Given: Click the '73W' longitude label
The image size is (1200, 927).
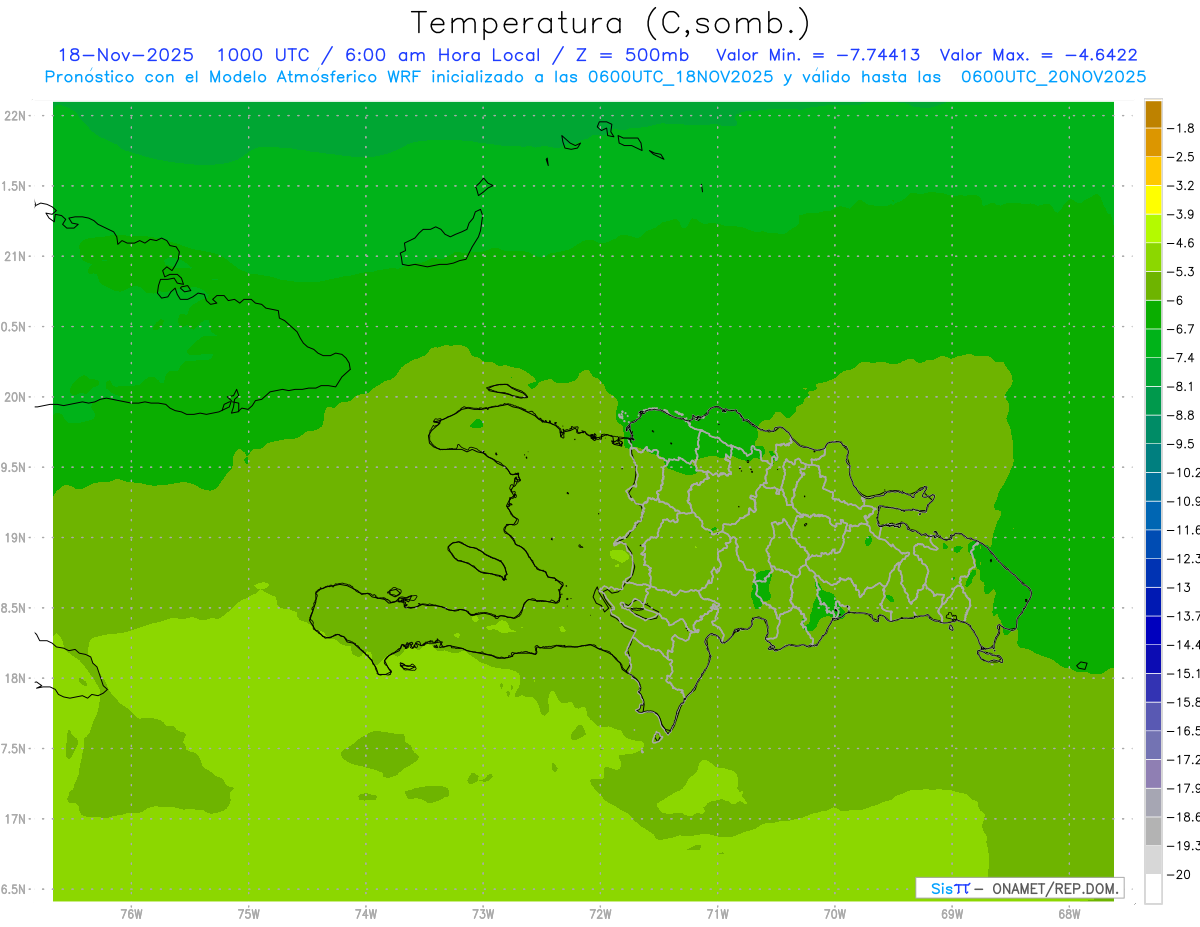Looking at the screenshot, I should (483, 914).
